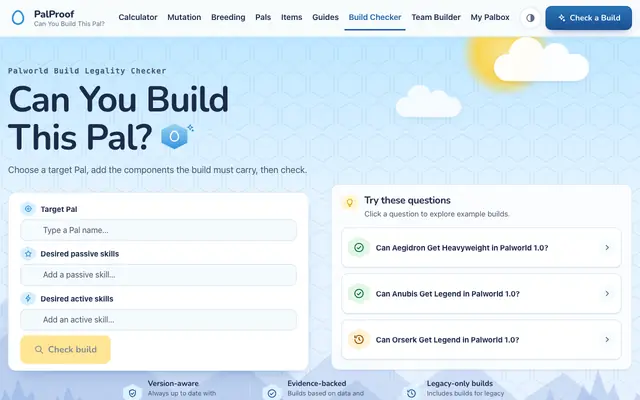Expand the Aegidron Heavyweight question chevron
This screenshot has width=640, height=400.
click(607, 248)
